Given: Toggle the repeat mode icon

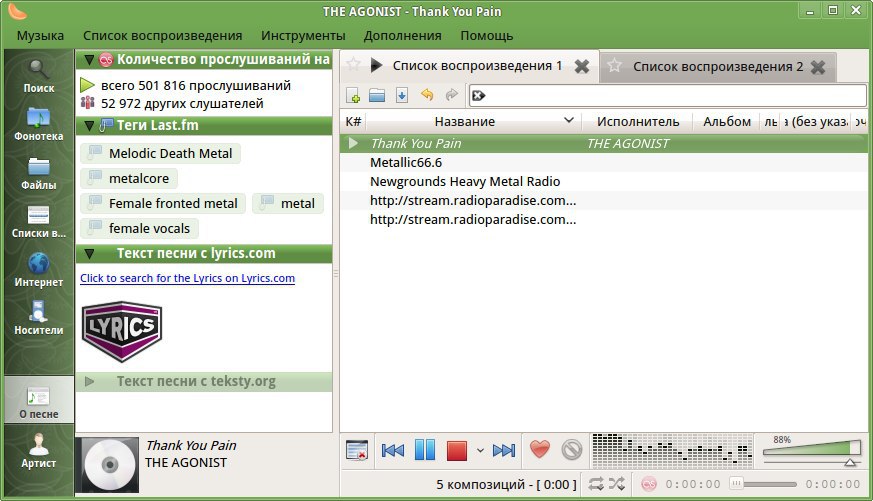Looking at the screenshot, I should [x=596, y=484].
